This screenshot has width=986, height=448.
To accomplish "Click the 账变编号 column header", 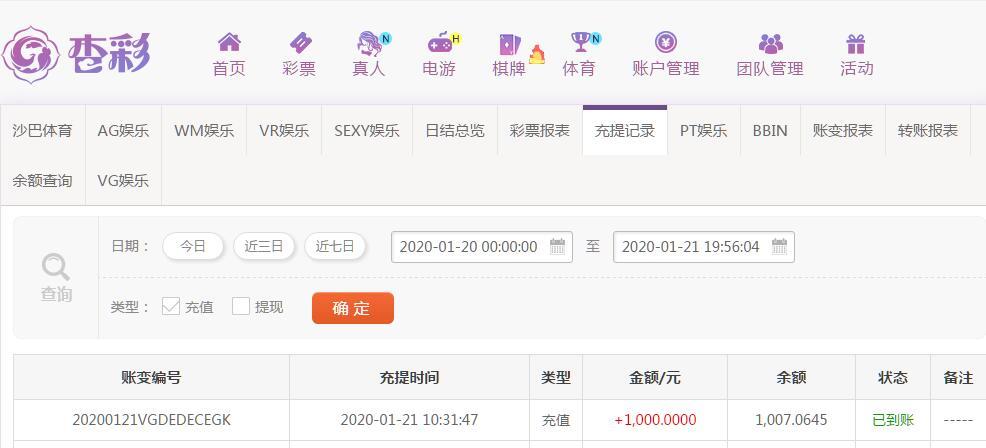I will tap(152, 378).
